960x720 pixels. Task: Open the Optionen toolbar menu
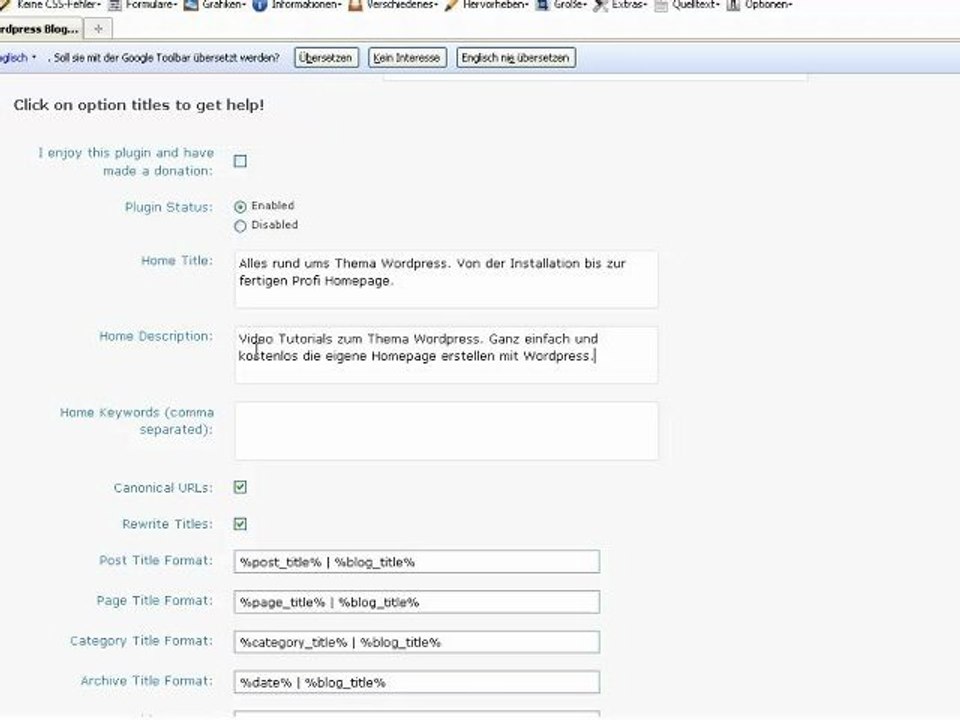coord(760,5)
